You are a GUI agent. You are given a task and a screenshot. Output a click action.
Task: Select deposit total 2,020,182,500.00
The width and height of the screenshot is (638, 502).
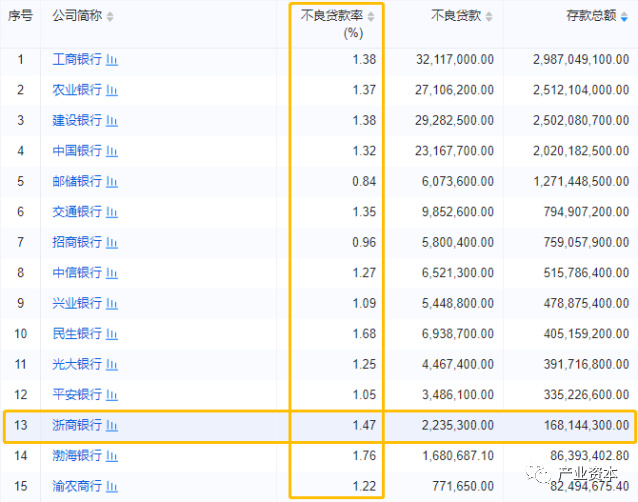tap(581, 151)
